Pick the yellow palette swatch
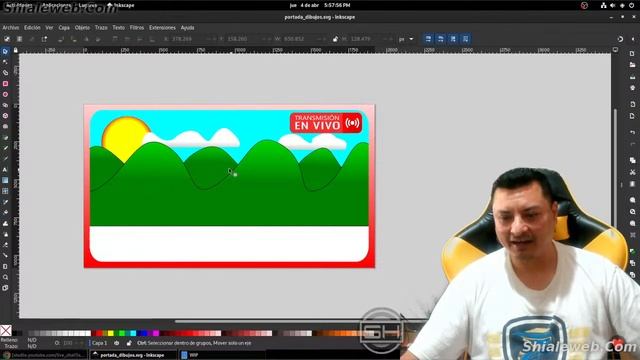The width and height of the screenshot is (640, 360). pyautogui.click(x=110, y=333)
